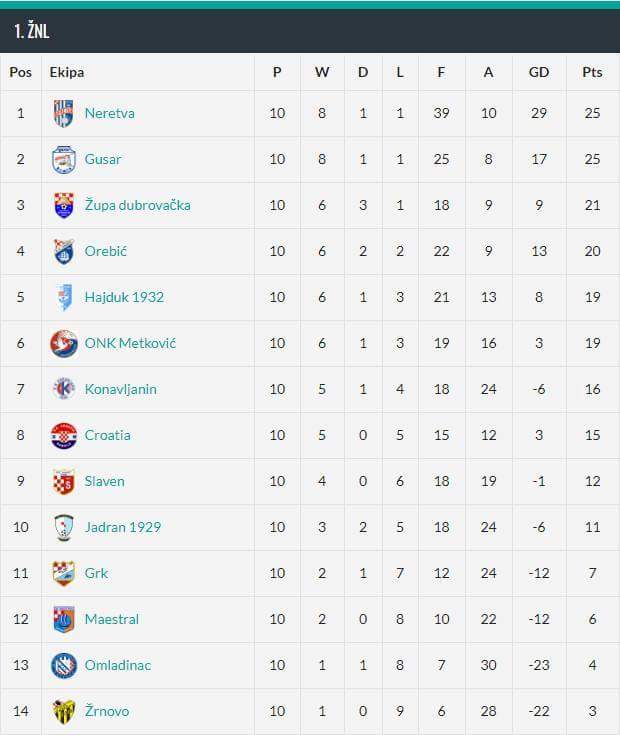Screen dimensions: 620x735
Task: Click the W wins column header
Action: pos(322,72)
